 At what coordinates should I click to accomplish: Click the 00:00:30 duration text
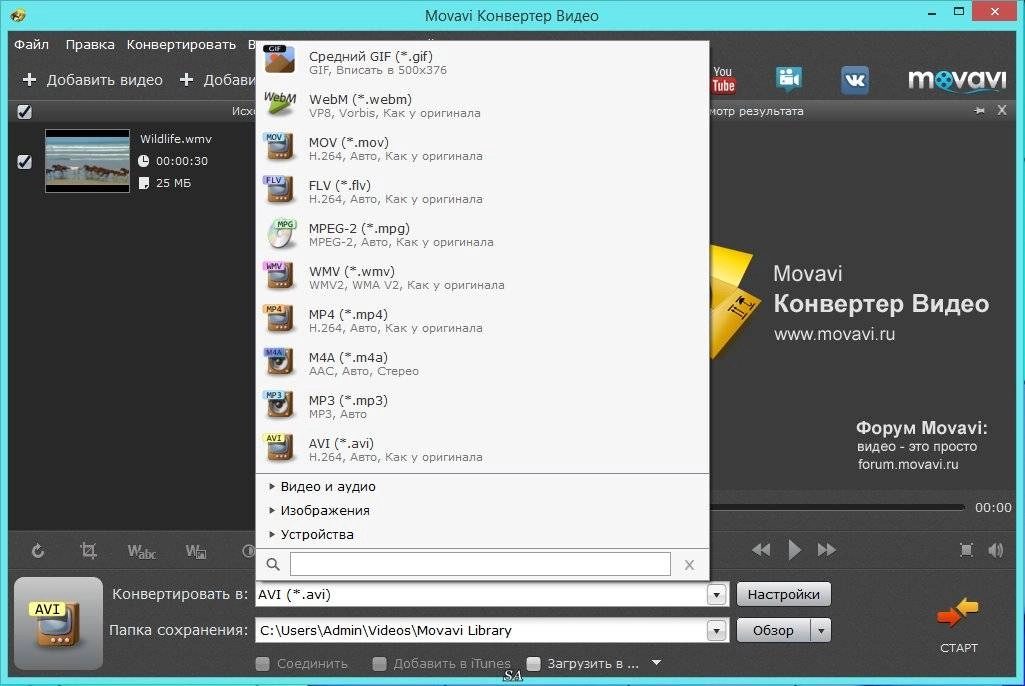click(182, 161)
